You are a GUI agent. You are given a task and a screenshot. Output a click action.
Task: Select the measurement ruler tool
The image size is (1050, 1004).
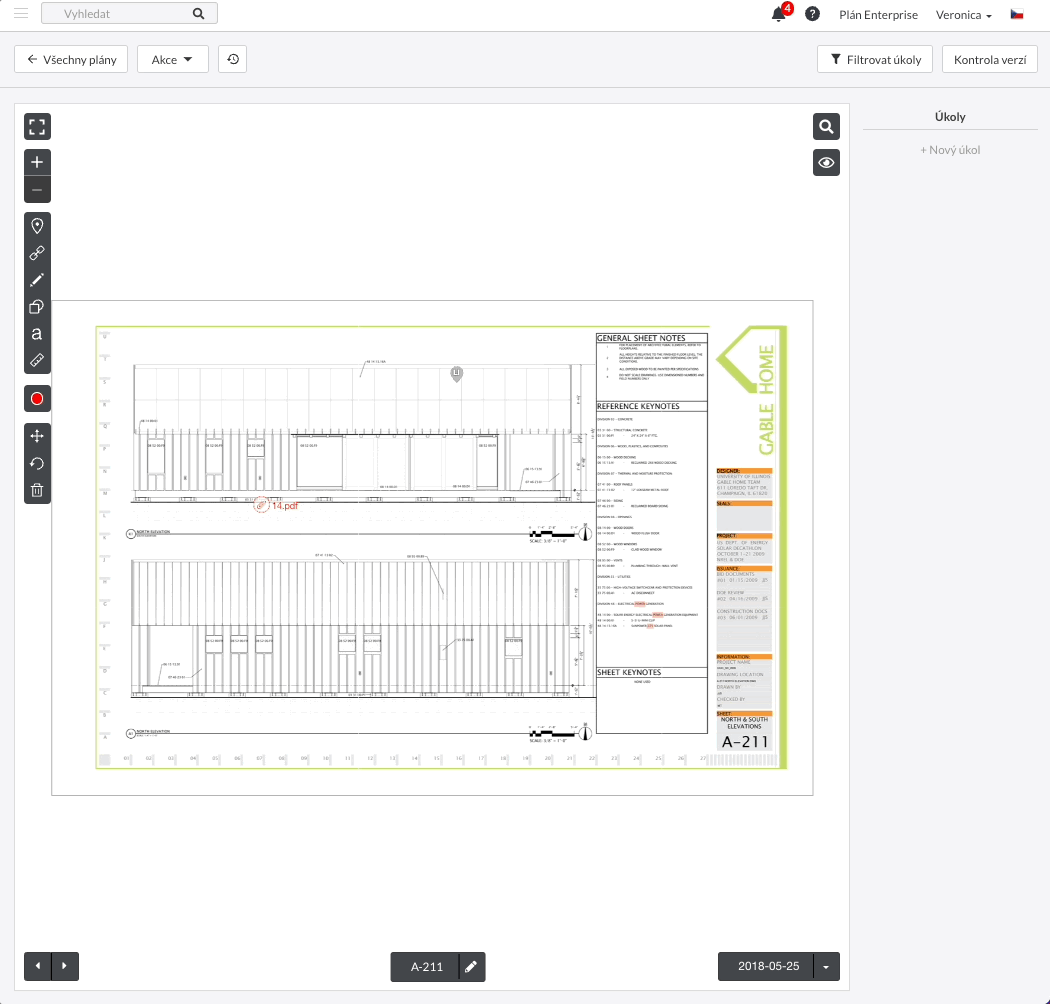coord(37,360)
